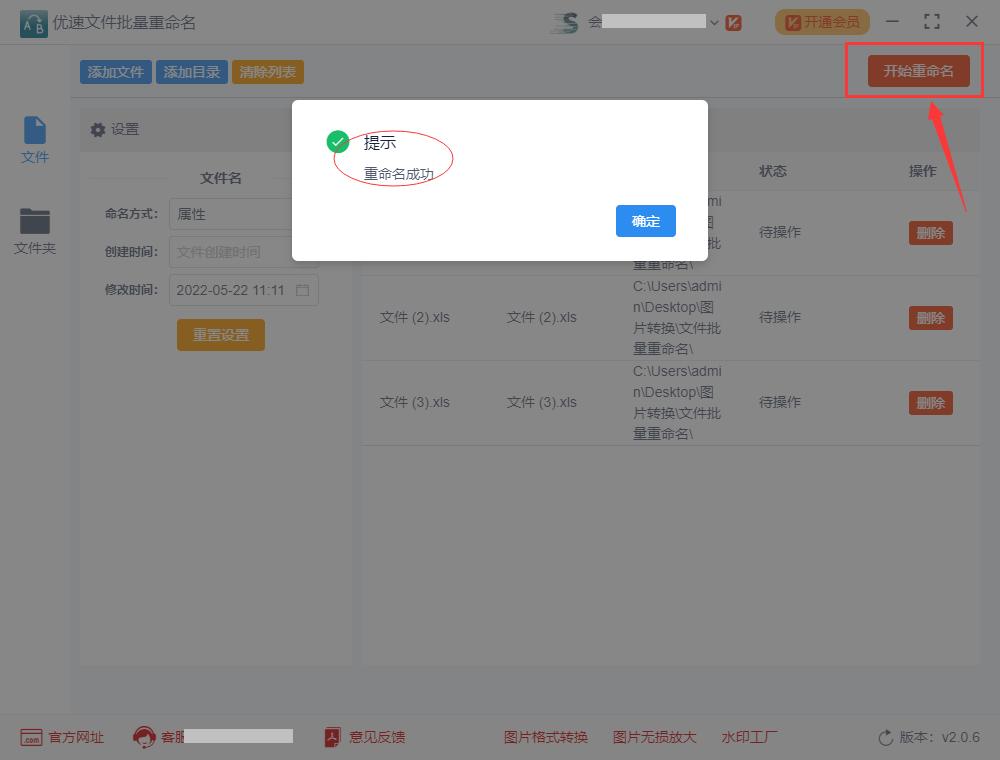Add files using the 添加文件 button
Screen dimensions: 1000x760
click(114, 71)
